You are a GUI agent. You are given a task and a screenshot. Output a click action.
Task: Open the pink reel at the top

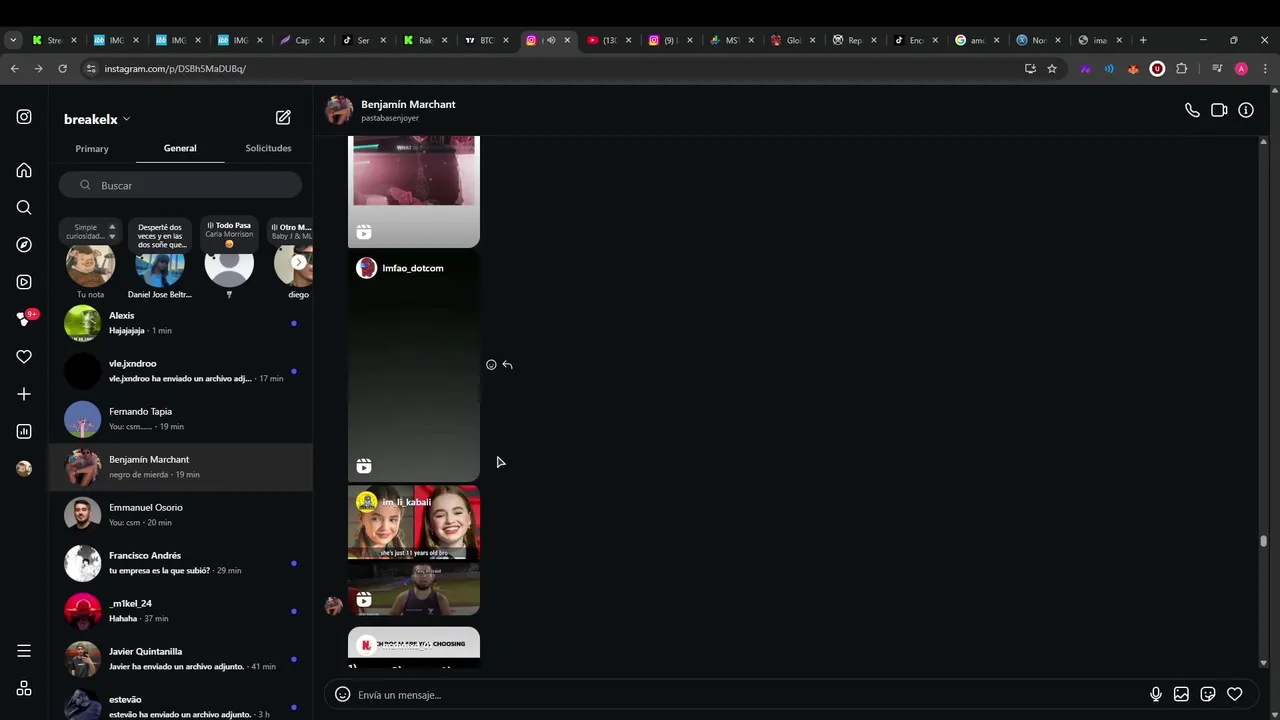(413, 192)
